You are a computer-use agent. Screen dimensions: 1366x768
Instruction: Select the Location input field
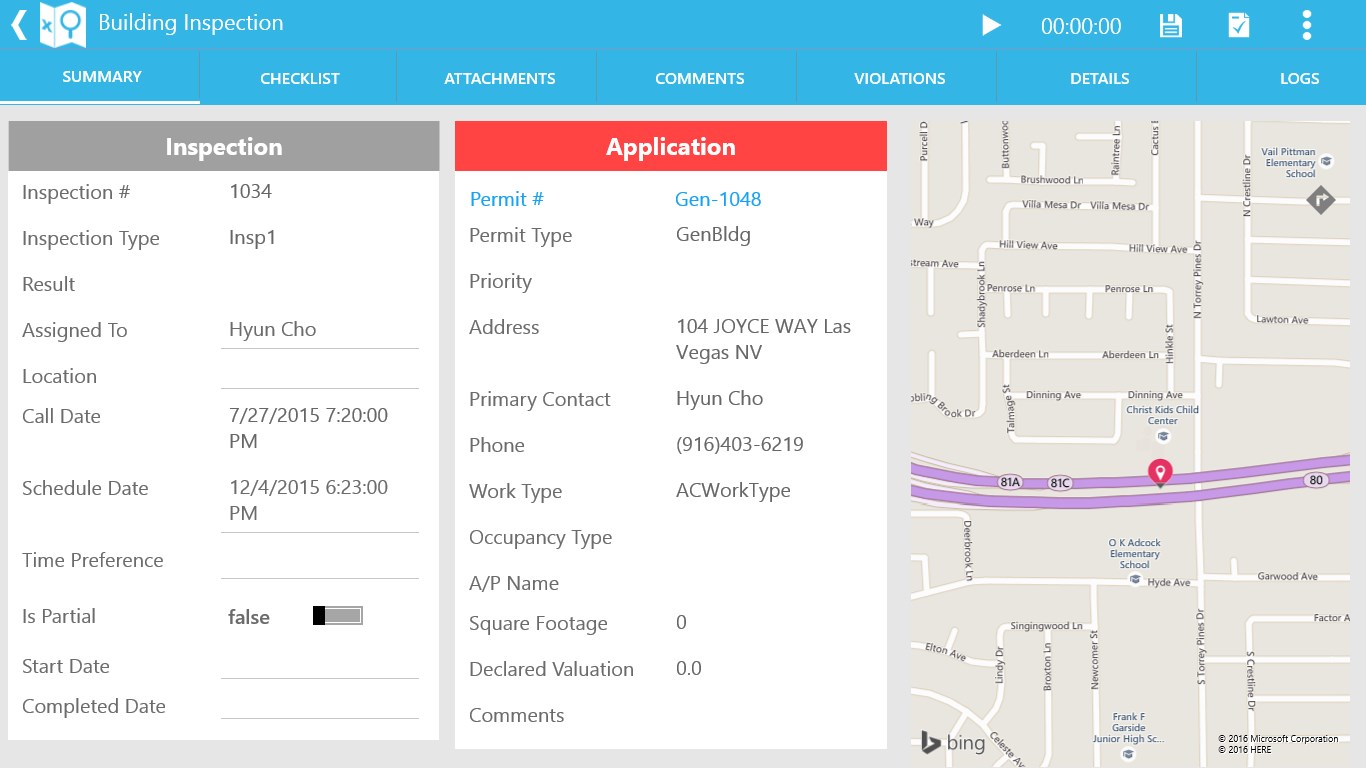[x=319, y=378]
